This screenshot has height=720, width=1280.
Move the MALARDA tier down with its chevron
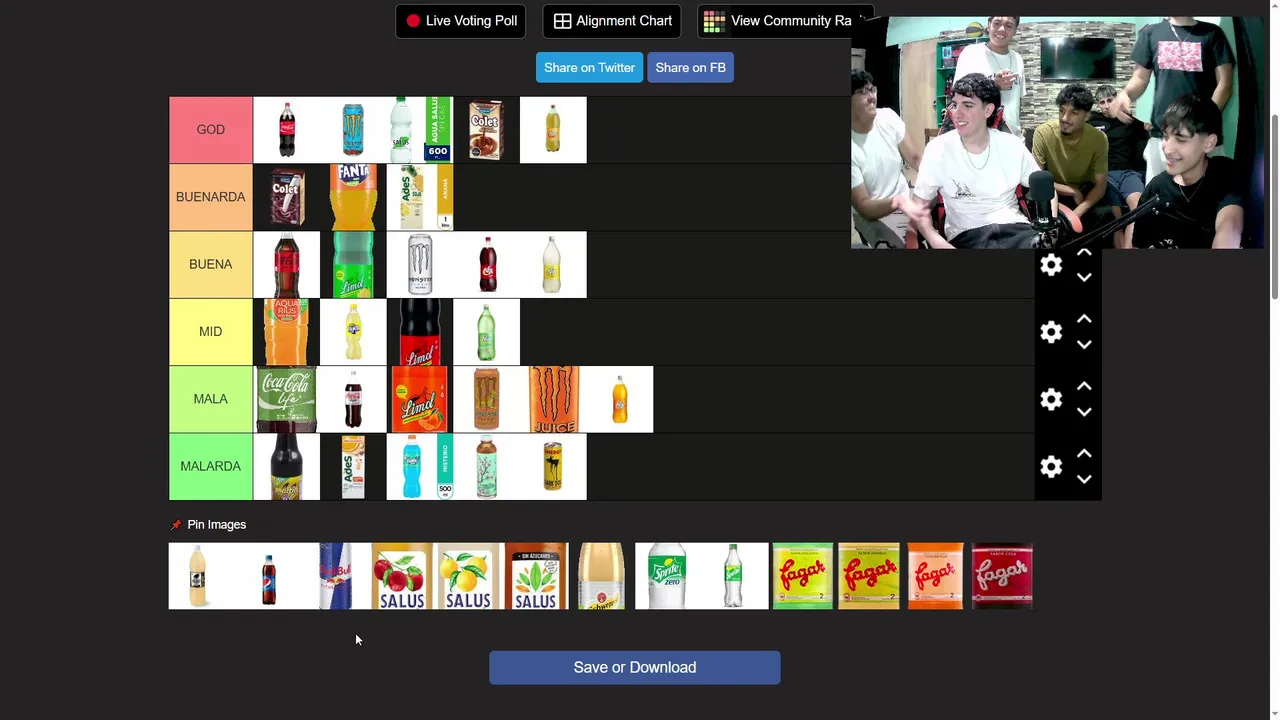pyautogui.click(x=1084, y=479)
